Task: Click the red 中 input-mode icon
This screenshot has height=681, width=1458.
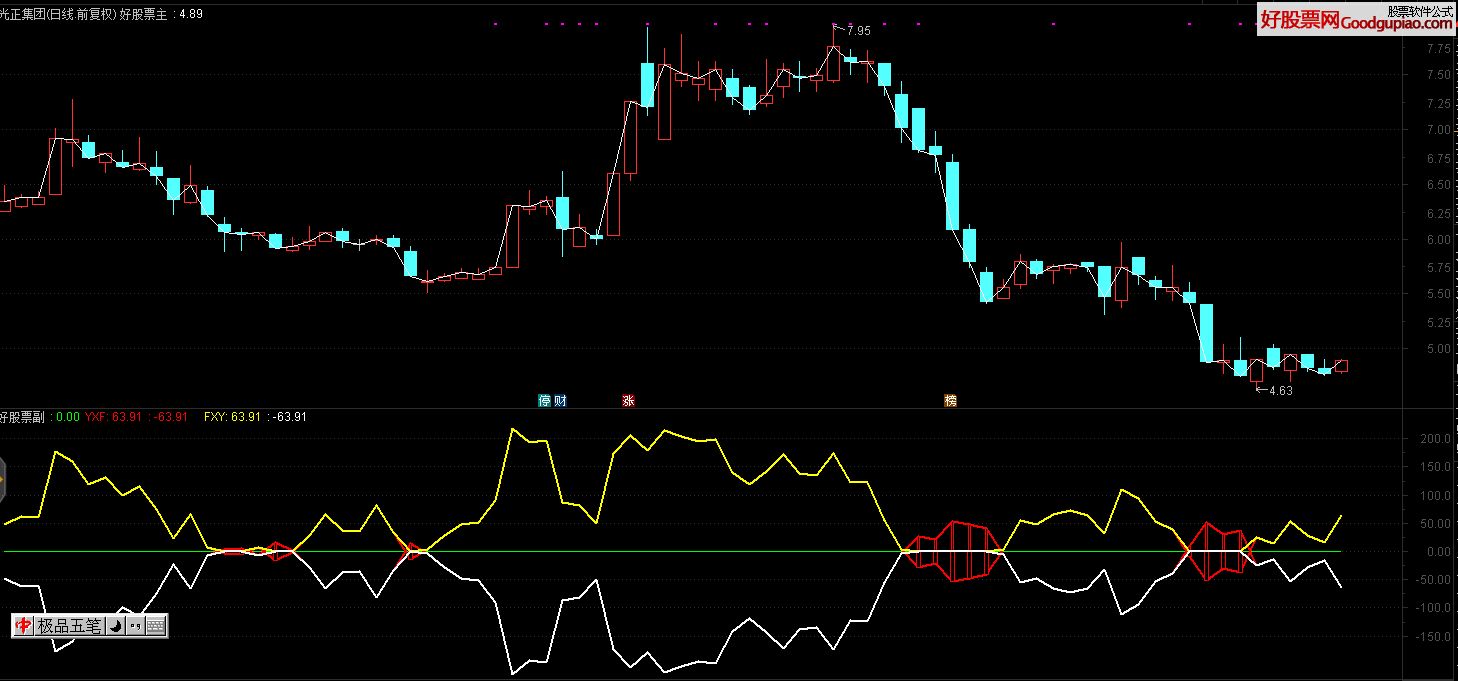Action: (23, 626)
